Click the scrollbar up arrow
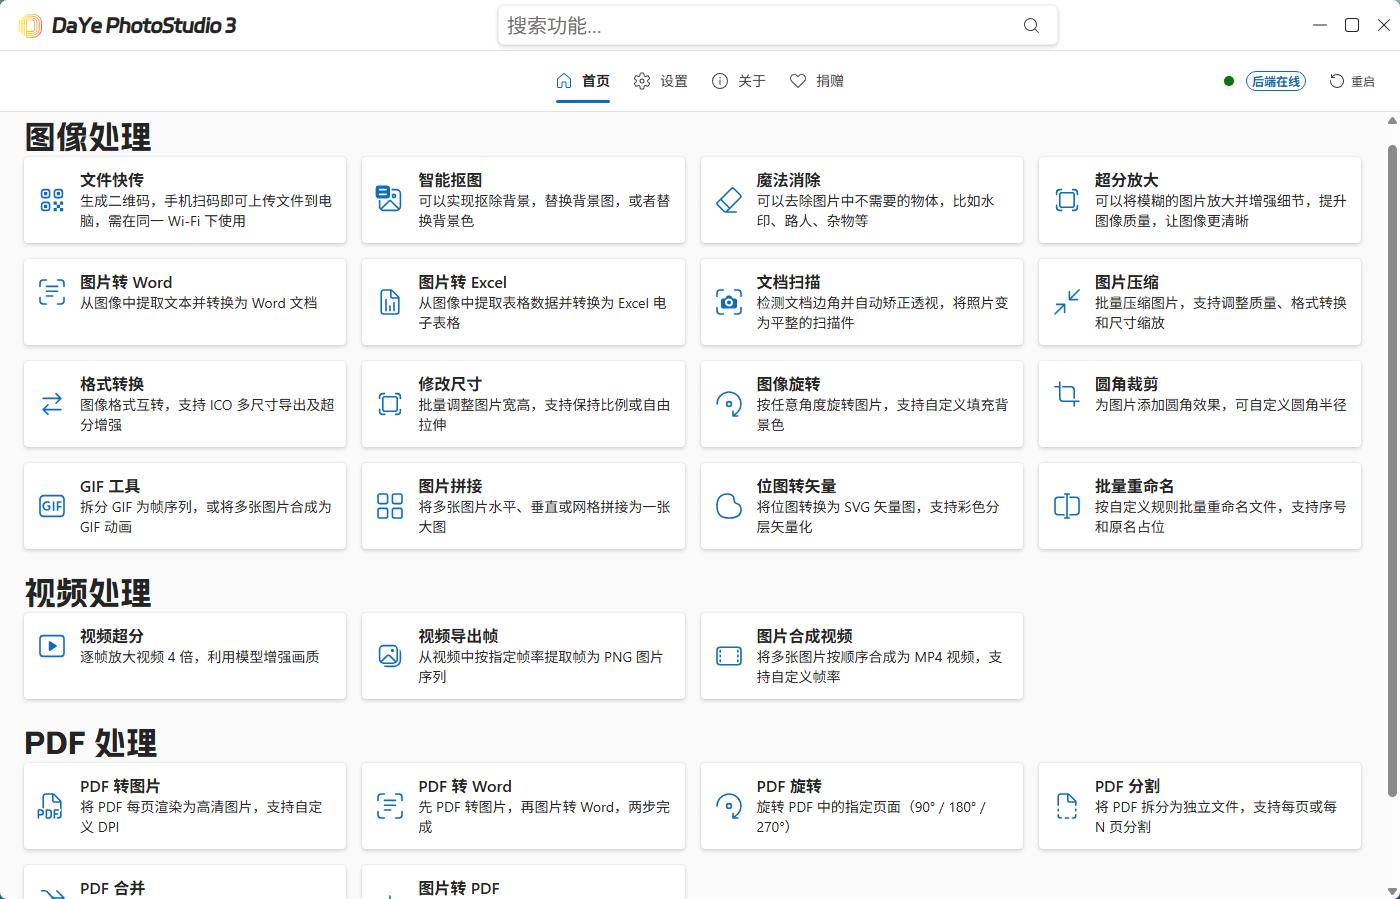The image size is (1400, 899). point(1392,120)
